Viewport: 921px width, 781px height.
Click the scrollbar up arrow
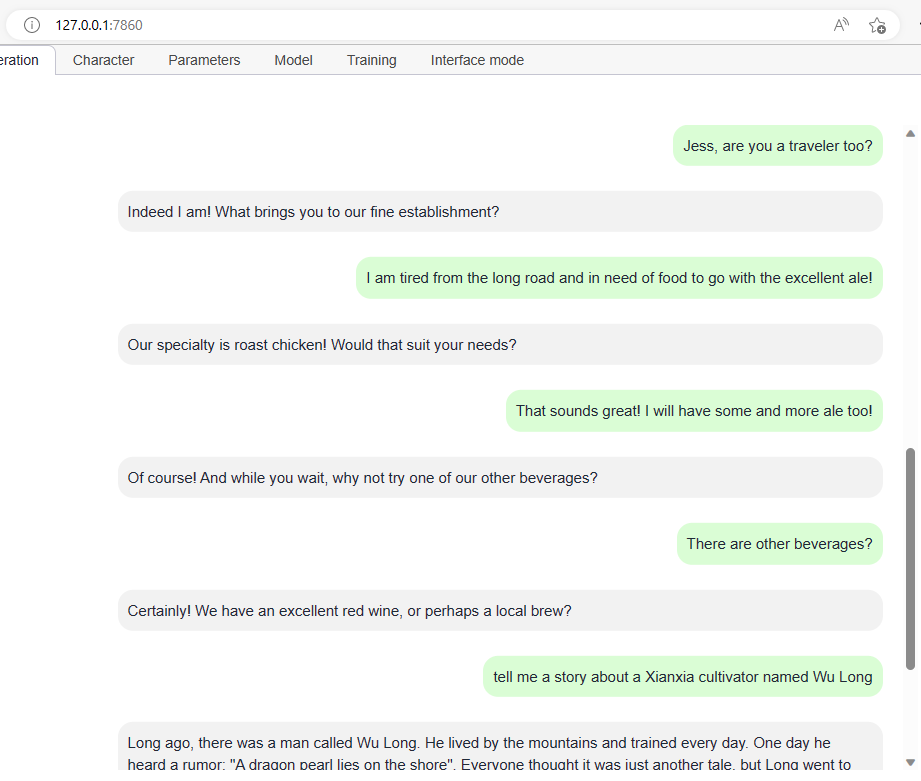coord(910,133)
